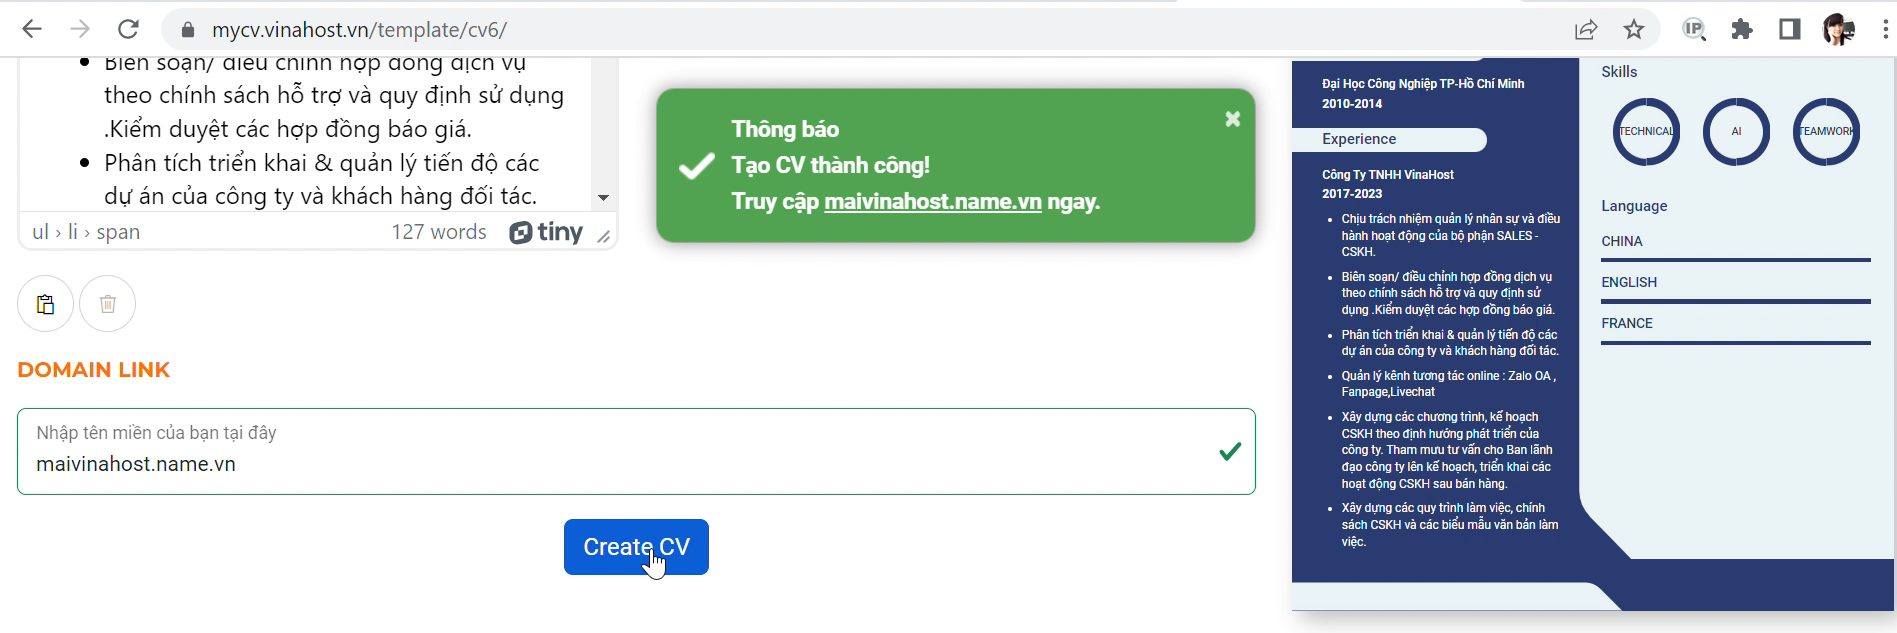
Task: Open the Tiny logo in editor status bar
Action: [546, 232]
